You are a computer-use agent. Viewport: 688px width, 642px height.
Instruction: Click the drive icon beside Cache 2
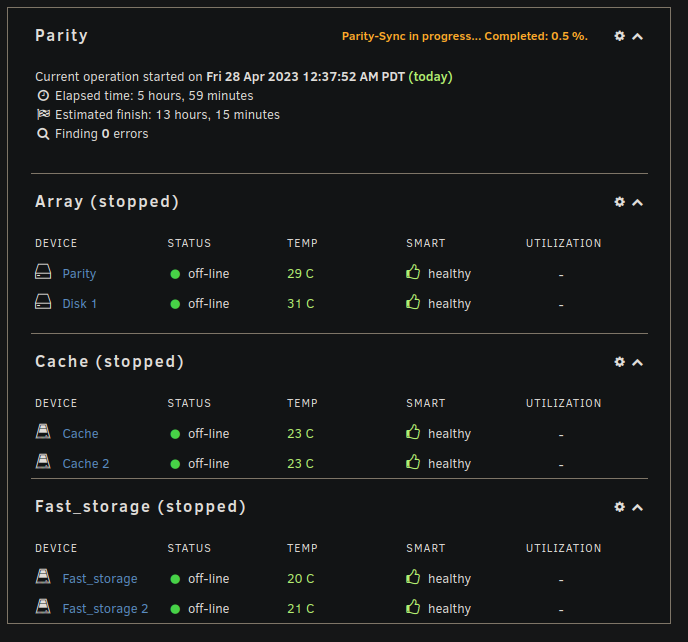[x=43, y=461]
